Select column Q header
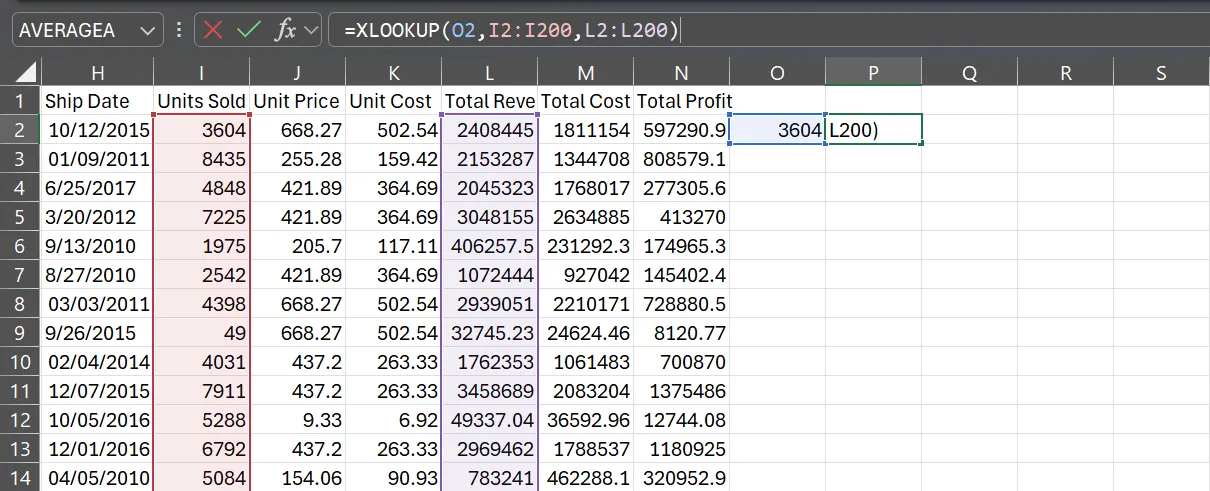The image size is (1210, 491). click(969, 72)
